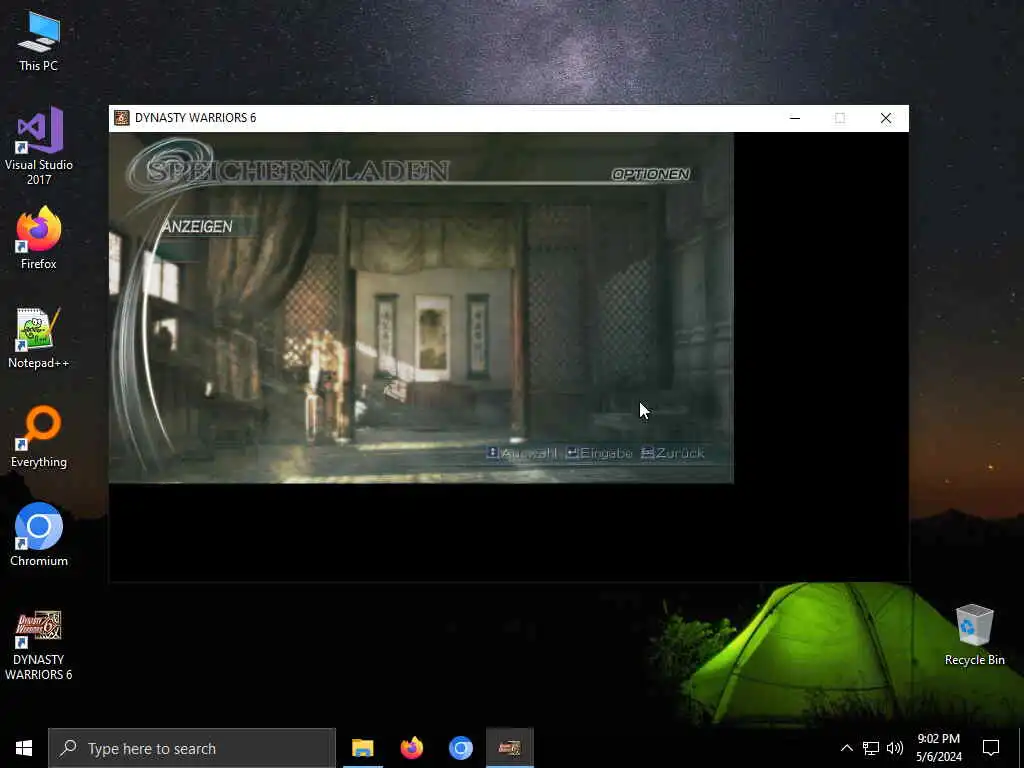Select the Visual Studio 2017 desktop shortcut

(x=39, y=146)
